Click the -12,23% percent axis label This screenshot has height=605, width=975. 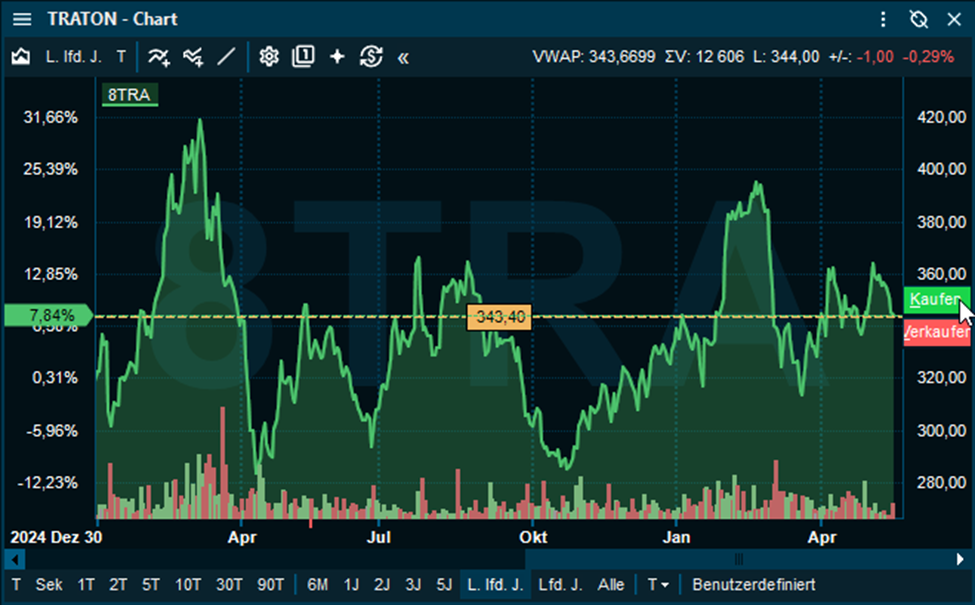48,483
